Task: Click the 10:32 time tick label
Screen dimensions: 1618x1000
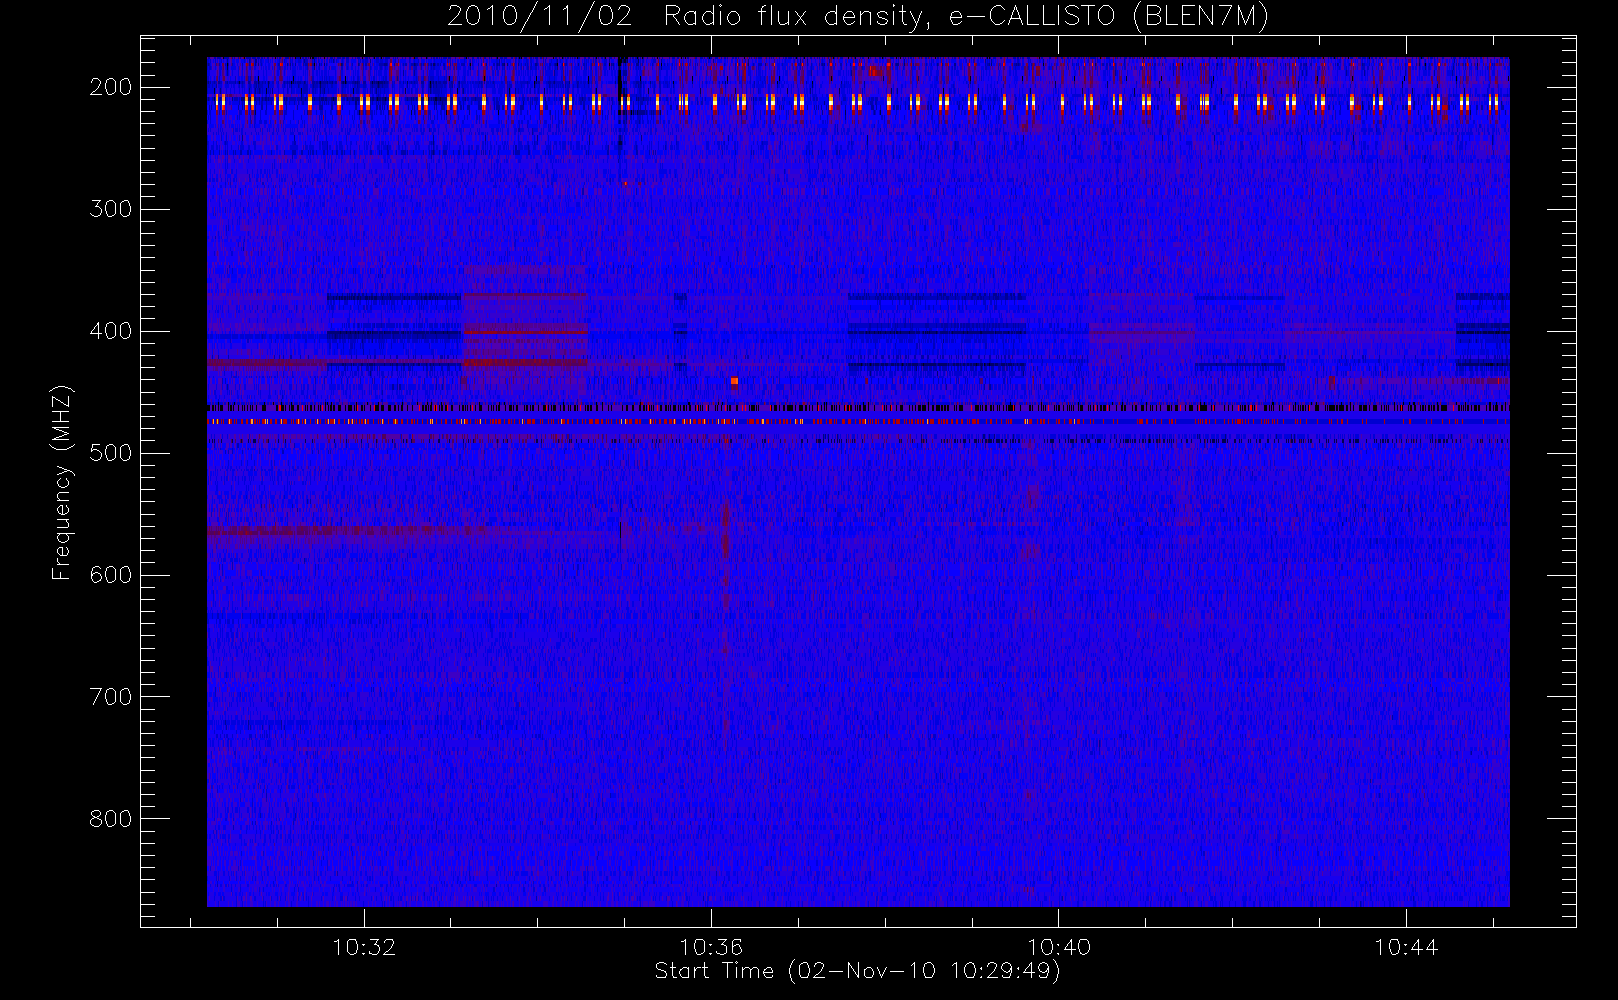Action: pyautogui.click(x=364, y=946)
